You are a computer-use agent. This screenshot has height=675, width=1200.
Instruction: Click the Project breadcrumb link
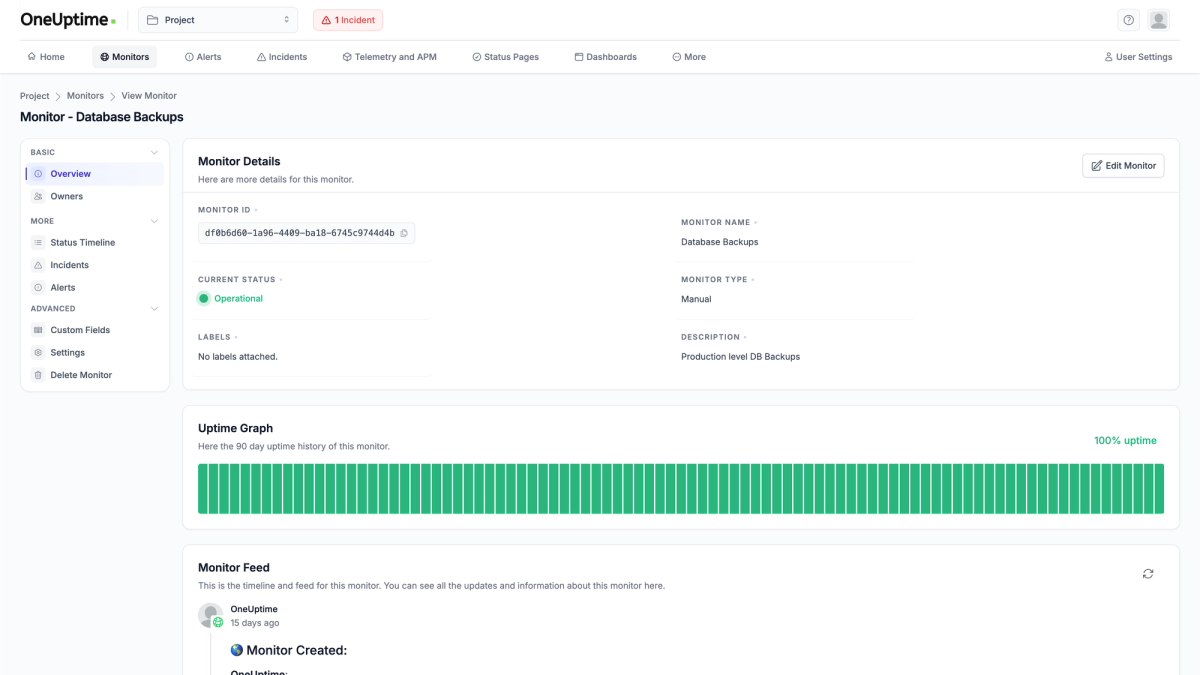tap(35, 96)
